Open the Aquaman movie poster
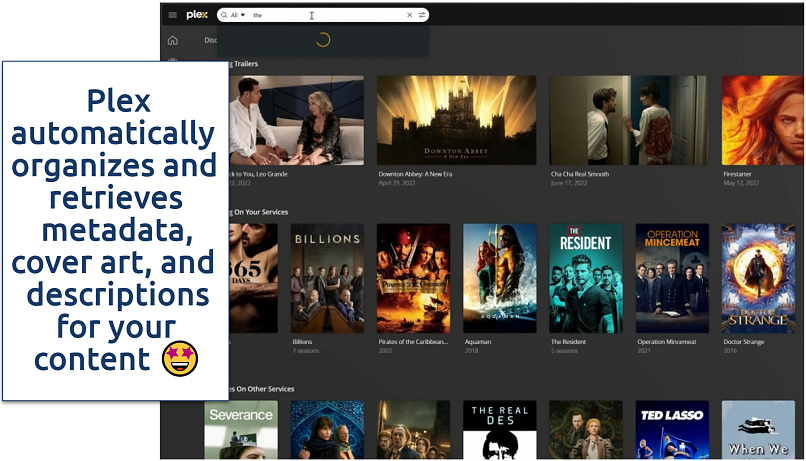 (x=499, y=278)
